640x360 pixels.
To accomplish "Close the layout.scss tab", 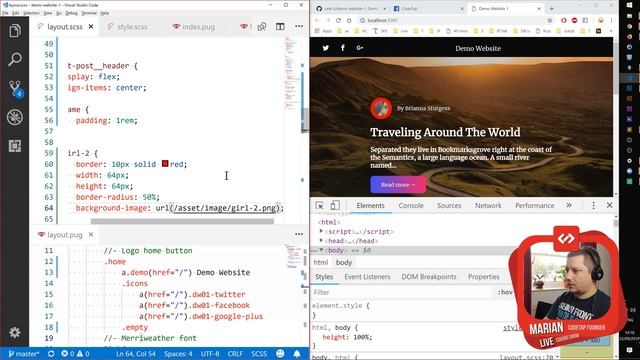I will click(91, 27).
